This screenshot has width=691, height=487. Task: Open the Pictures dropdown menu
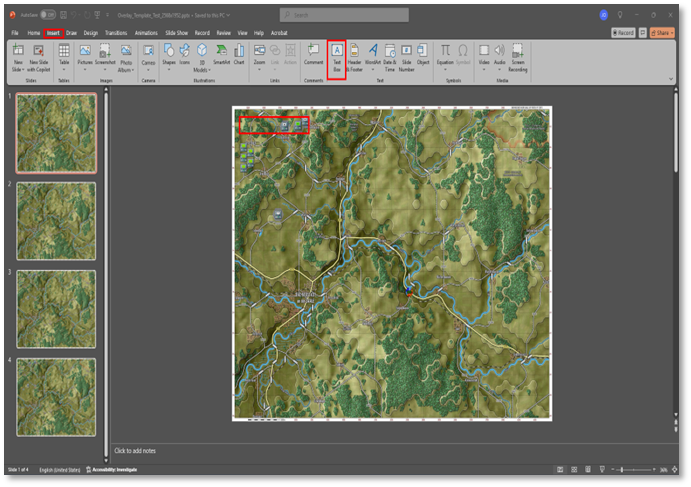(85, 69)
